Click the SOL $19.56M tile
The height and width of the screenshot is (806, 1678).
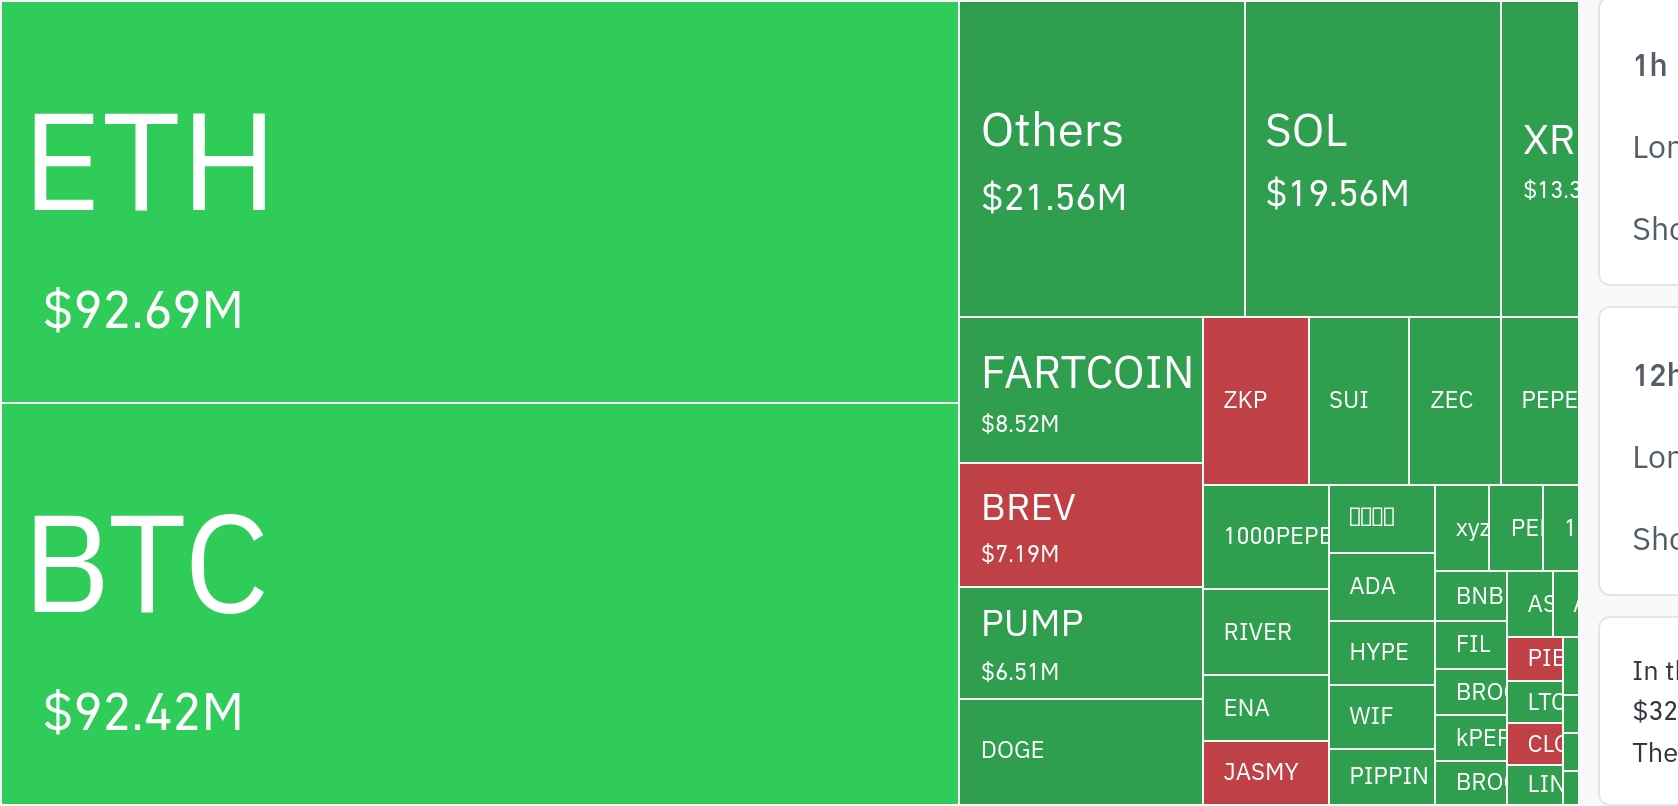point(1372,160)
